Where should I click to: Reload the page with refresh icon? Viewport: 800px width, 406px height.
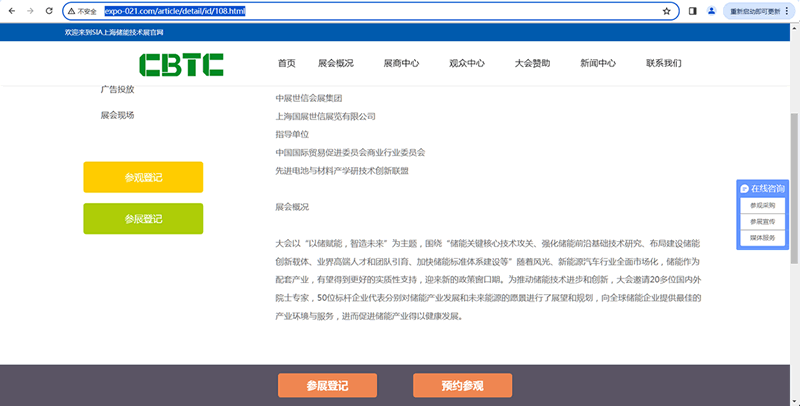tap(49, 11)
